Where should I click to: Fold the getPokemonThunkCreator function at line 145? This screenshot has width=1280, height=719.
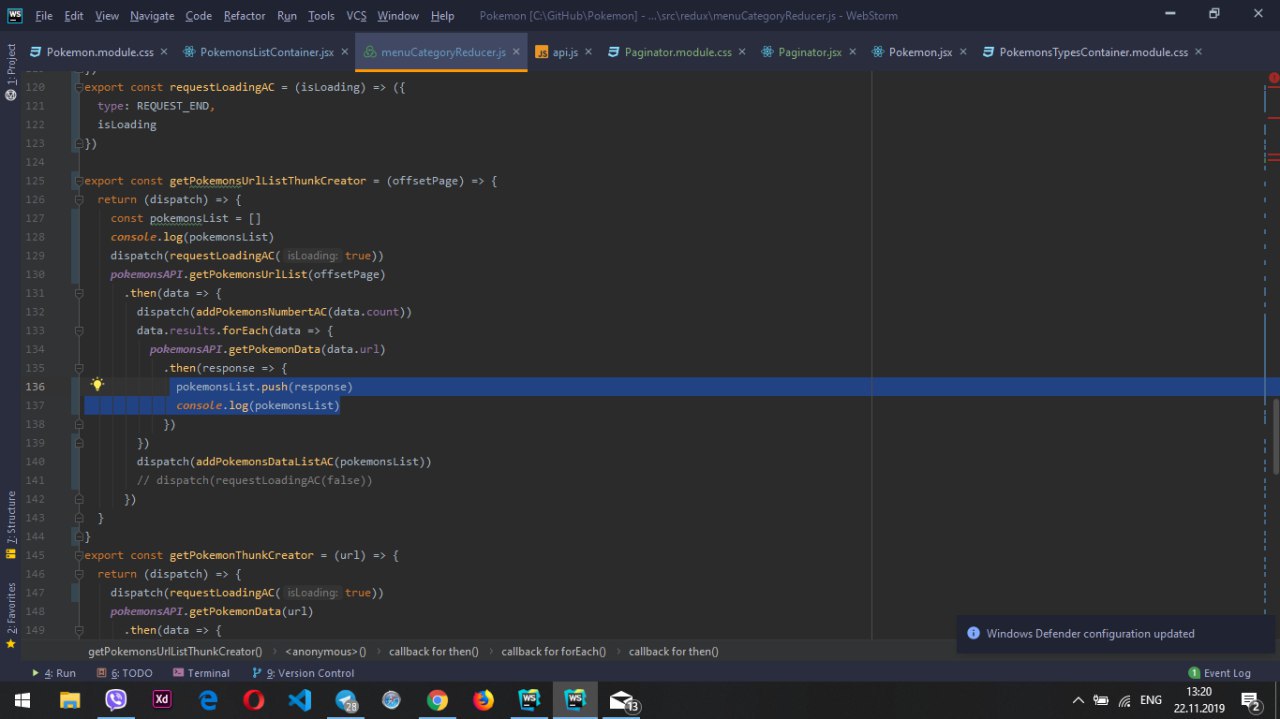pyautogui.click(x=77, y=555)
